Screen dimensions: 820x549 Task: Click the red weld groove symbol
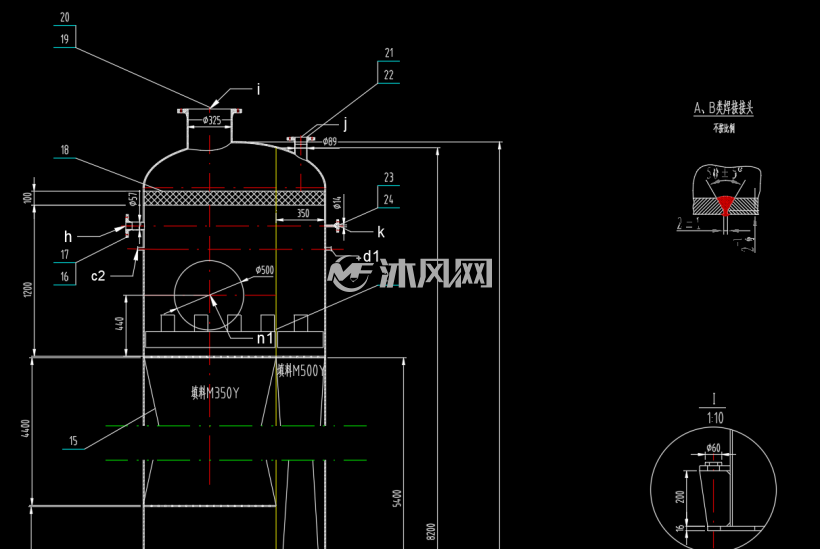point(725,204)
